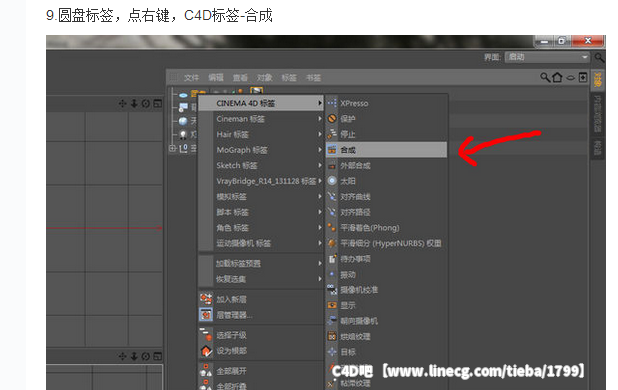Select the 停止 stop tag
The width and height of the screenshot is (618, 390).
(386, 134)
